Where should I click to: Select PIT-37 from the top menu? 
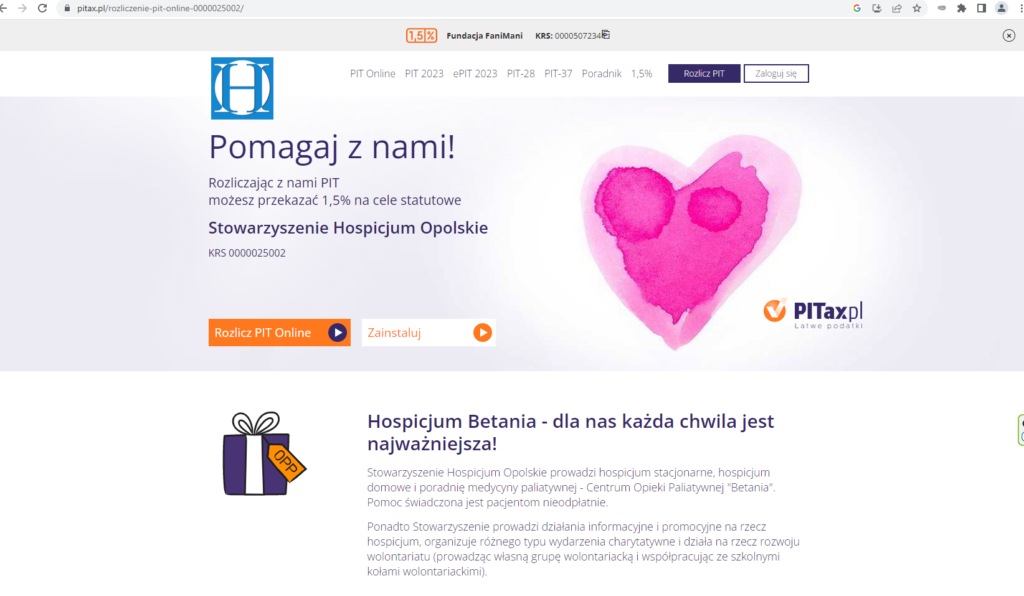click(x=558, y=74)
